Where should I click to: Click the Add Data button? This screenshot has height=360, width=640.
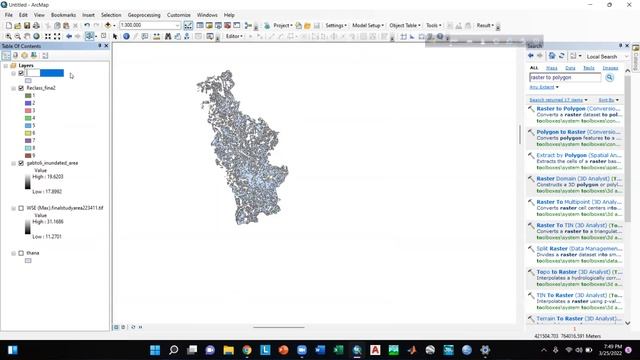coord(108,25)
